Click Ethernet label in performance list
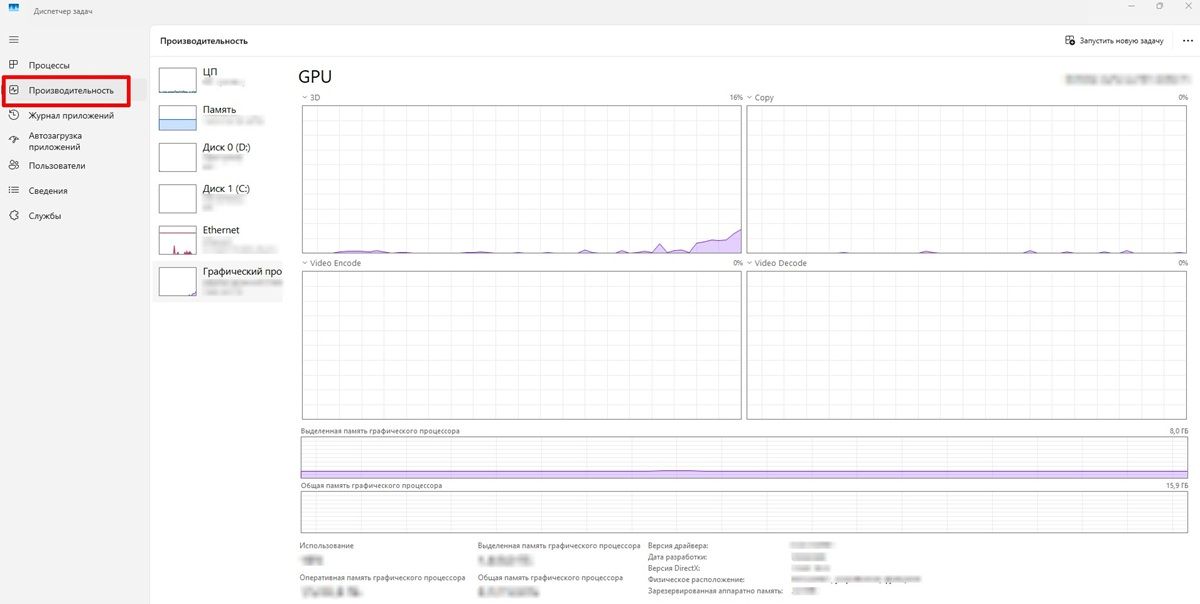 click(x=221, y=230)
